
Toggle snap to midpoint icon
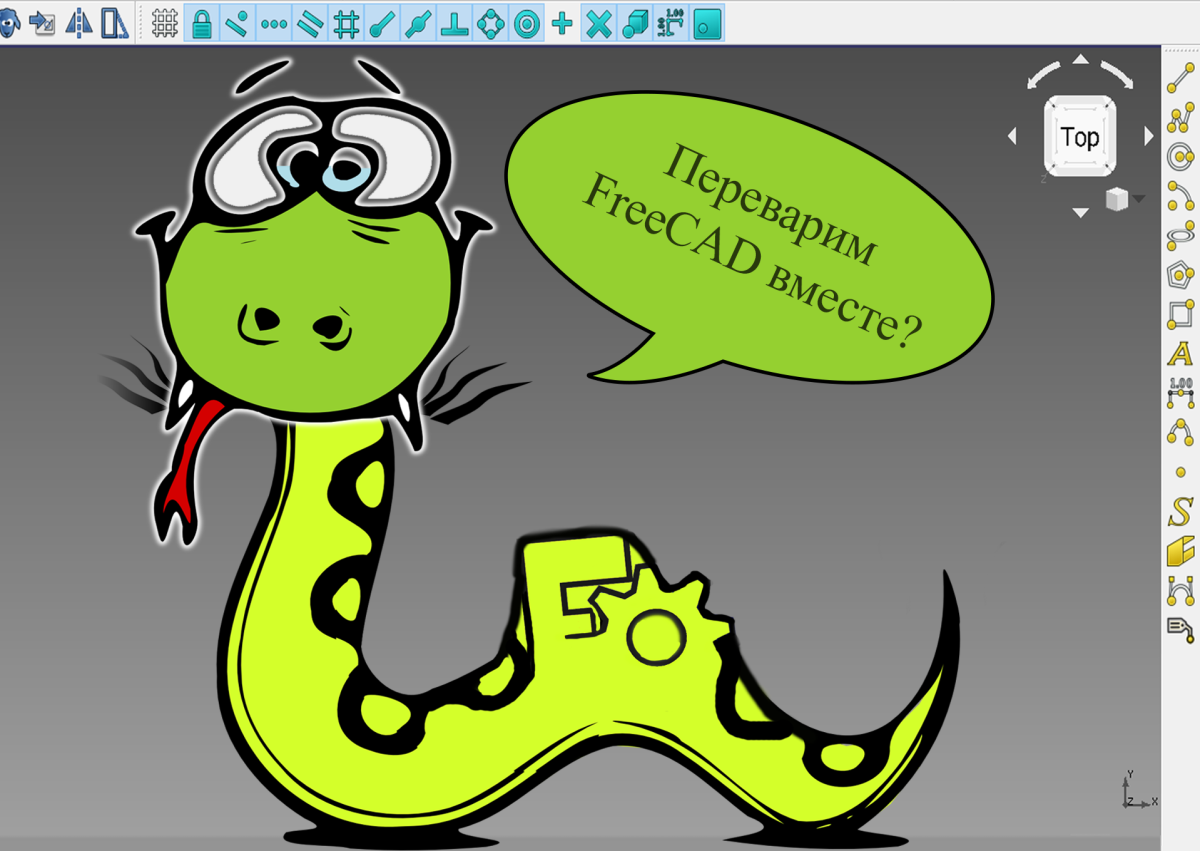pyautogui.click(x=237, y=22)
